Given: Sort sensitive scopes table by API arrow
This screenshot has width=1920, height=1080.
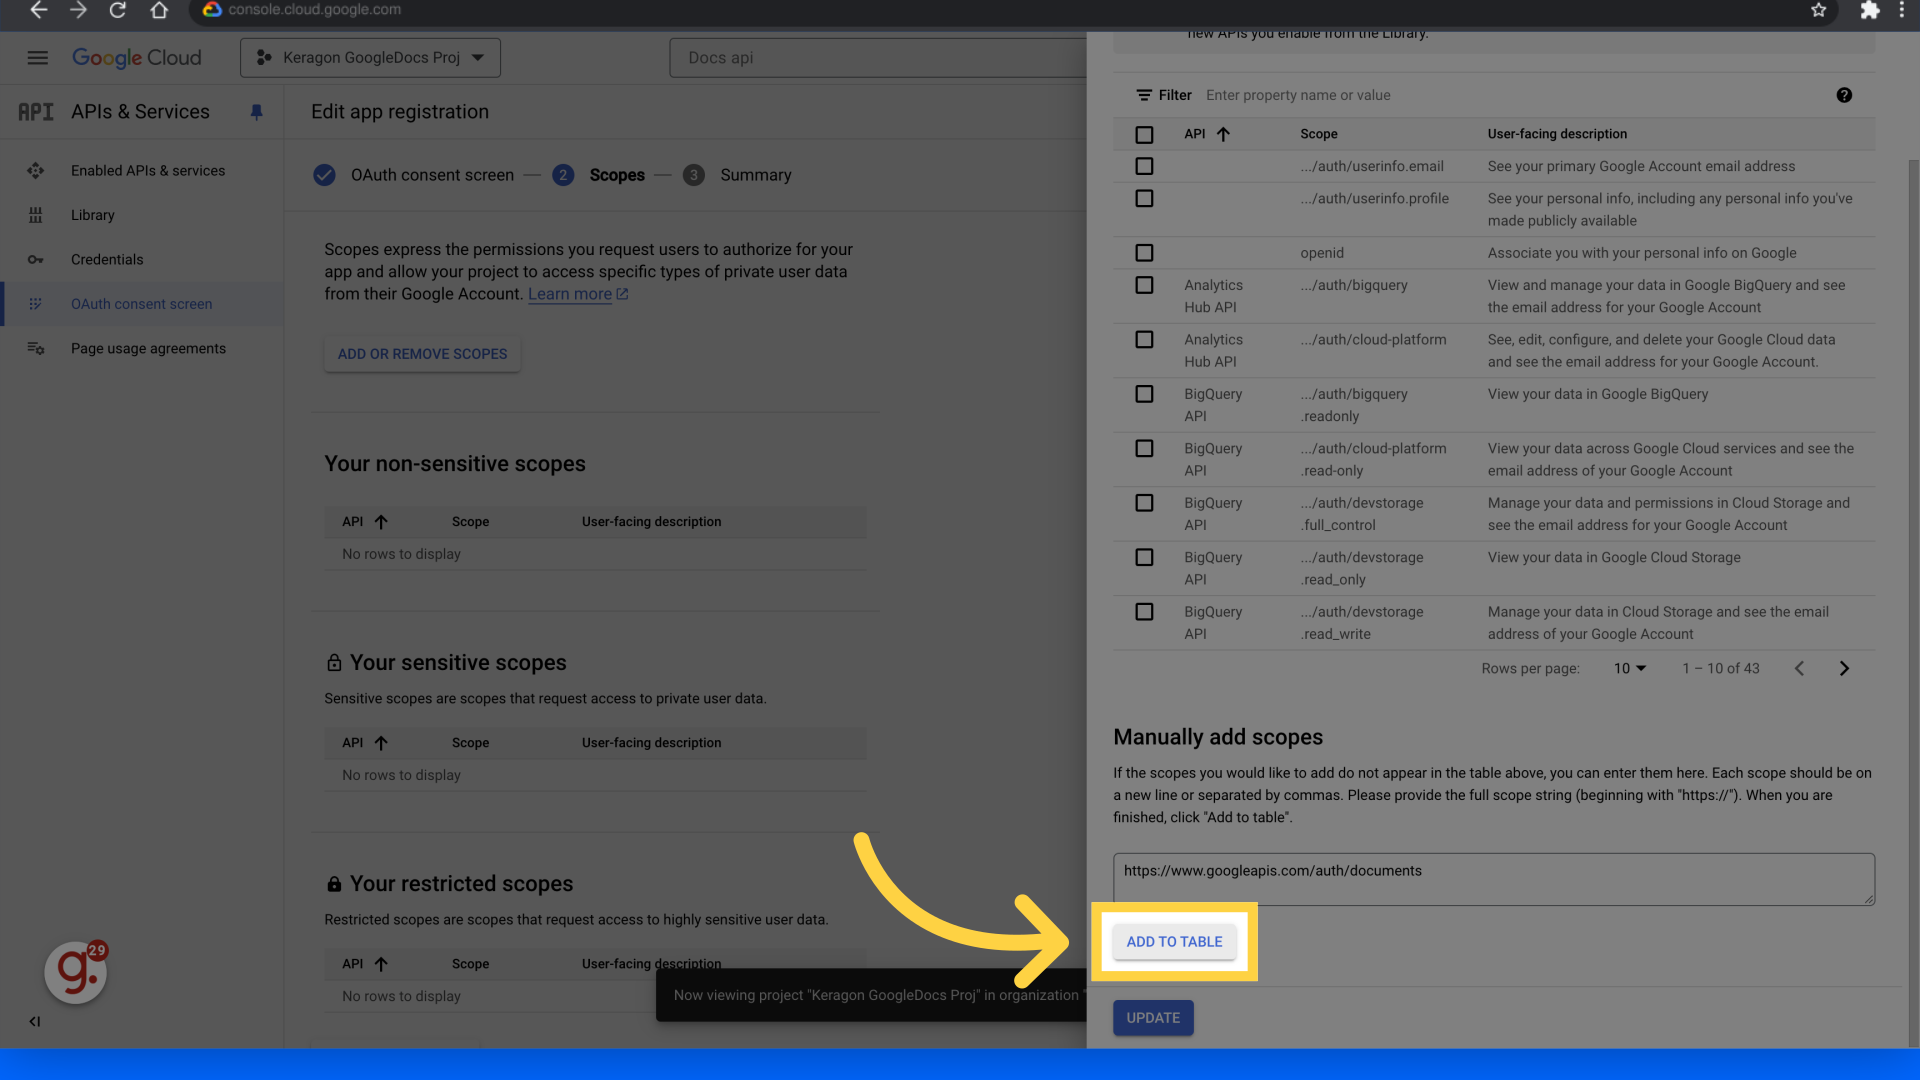Looking at the screenshot, I should [x=381, y=743].
